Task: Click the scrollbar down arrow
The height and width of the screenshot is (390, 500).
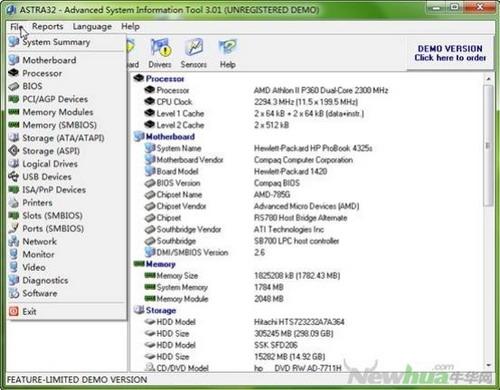Action: pyautogui.click(x=488, y=365)
